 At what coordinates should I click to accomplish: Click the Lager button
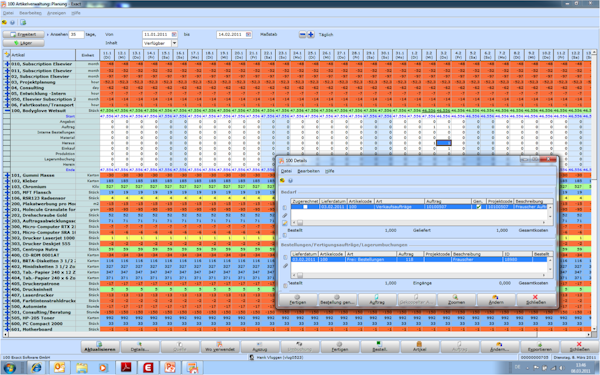(23, 43)
